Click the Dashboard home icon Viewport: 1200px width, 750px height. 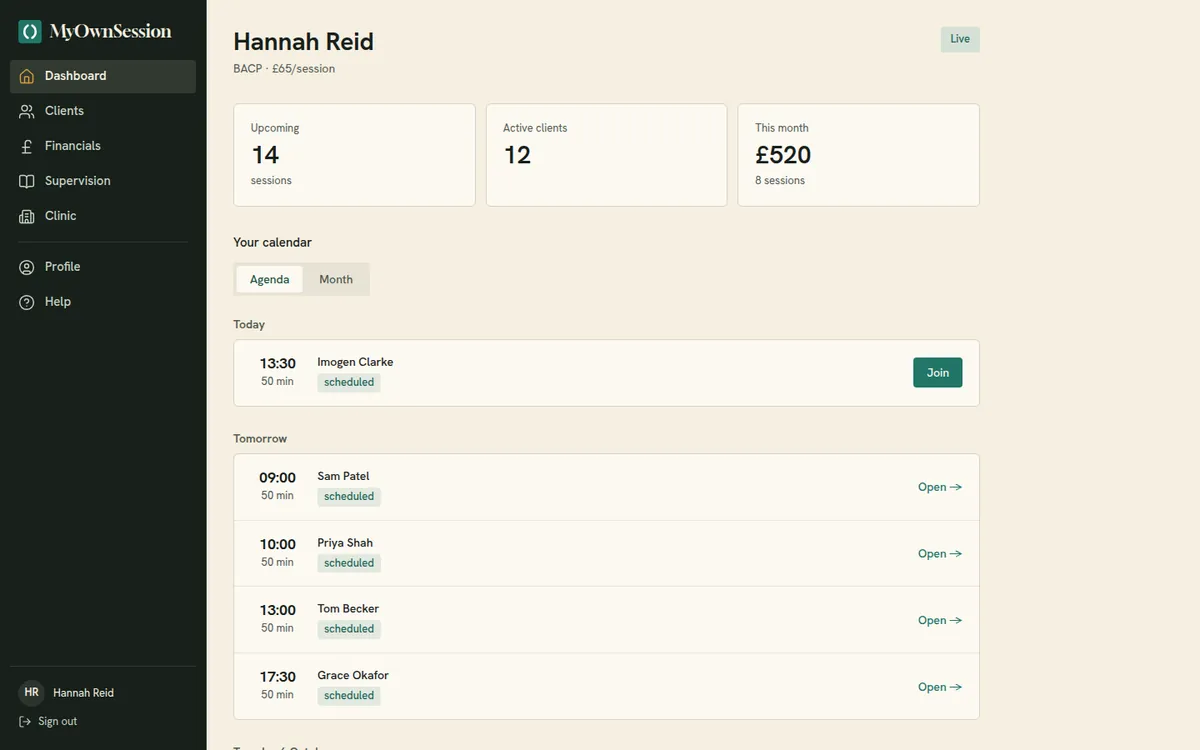(27, 76)
